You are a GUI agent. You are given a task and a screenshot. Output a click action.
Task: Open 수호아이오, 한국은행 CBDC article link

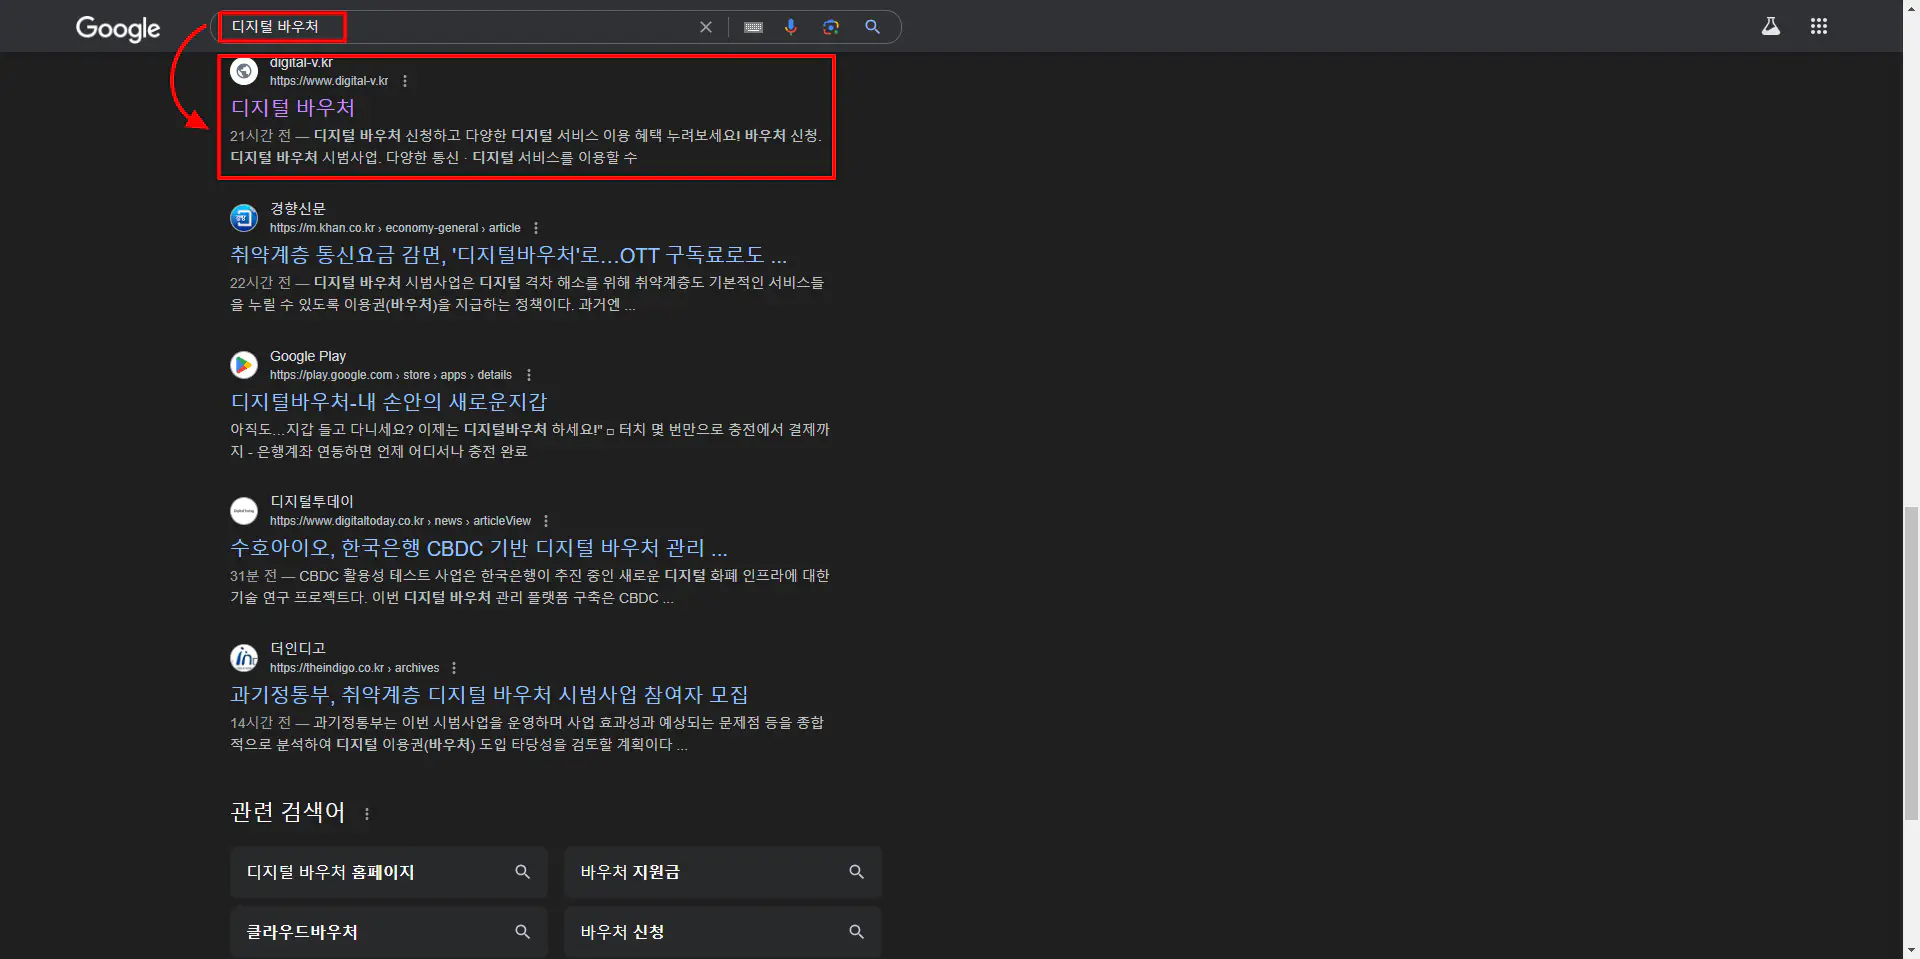point(479,548)
